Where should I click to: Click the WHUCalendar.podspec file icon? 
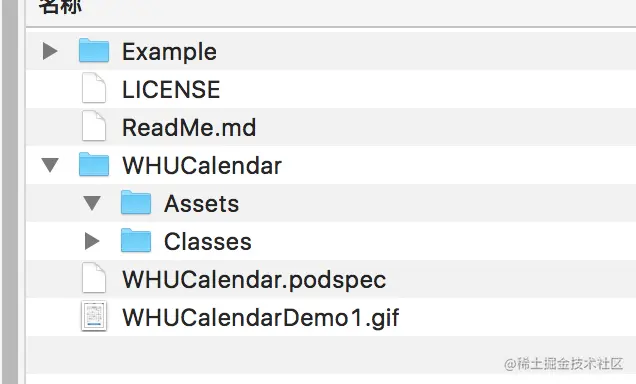point(94,278)
